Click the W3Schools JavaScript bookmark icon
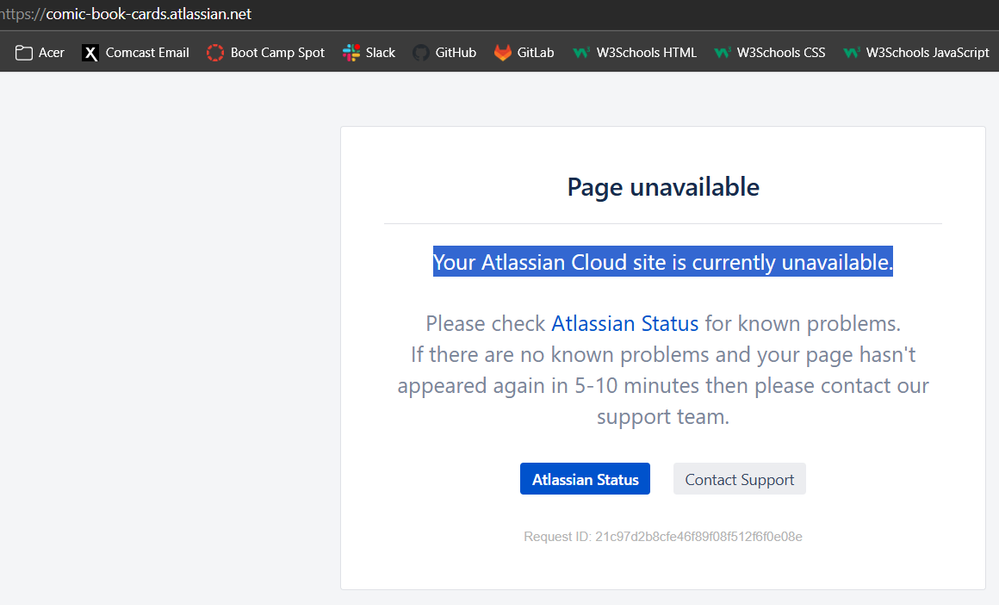999x605 pixels. pyautogui.click(x=851, y=52)
